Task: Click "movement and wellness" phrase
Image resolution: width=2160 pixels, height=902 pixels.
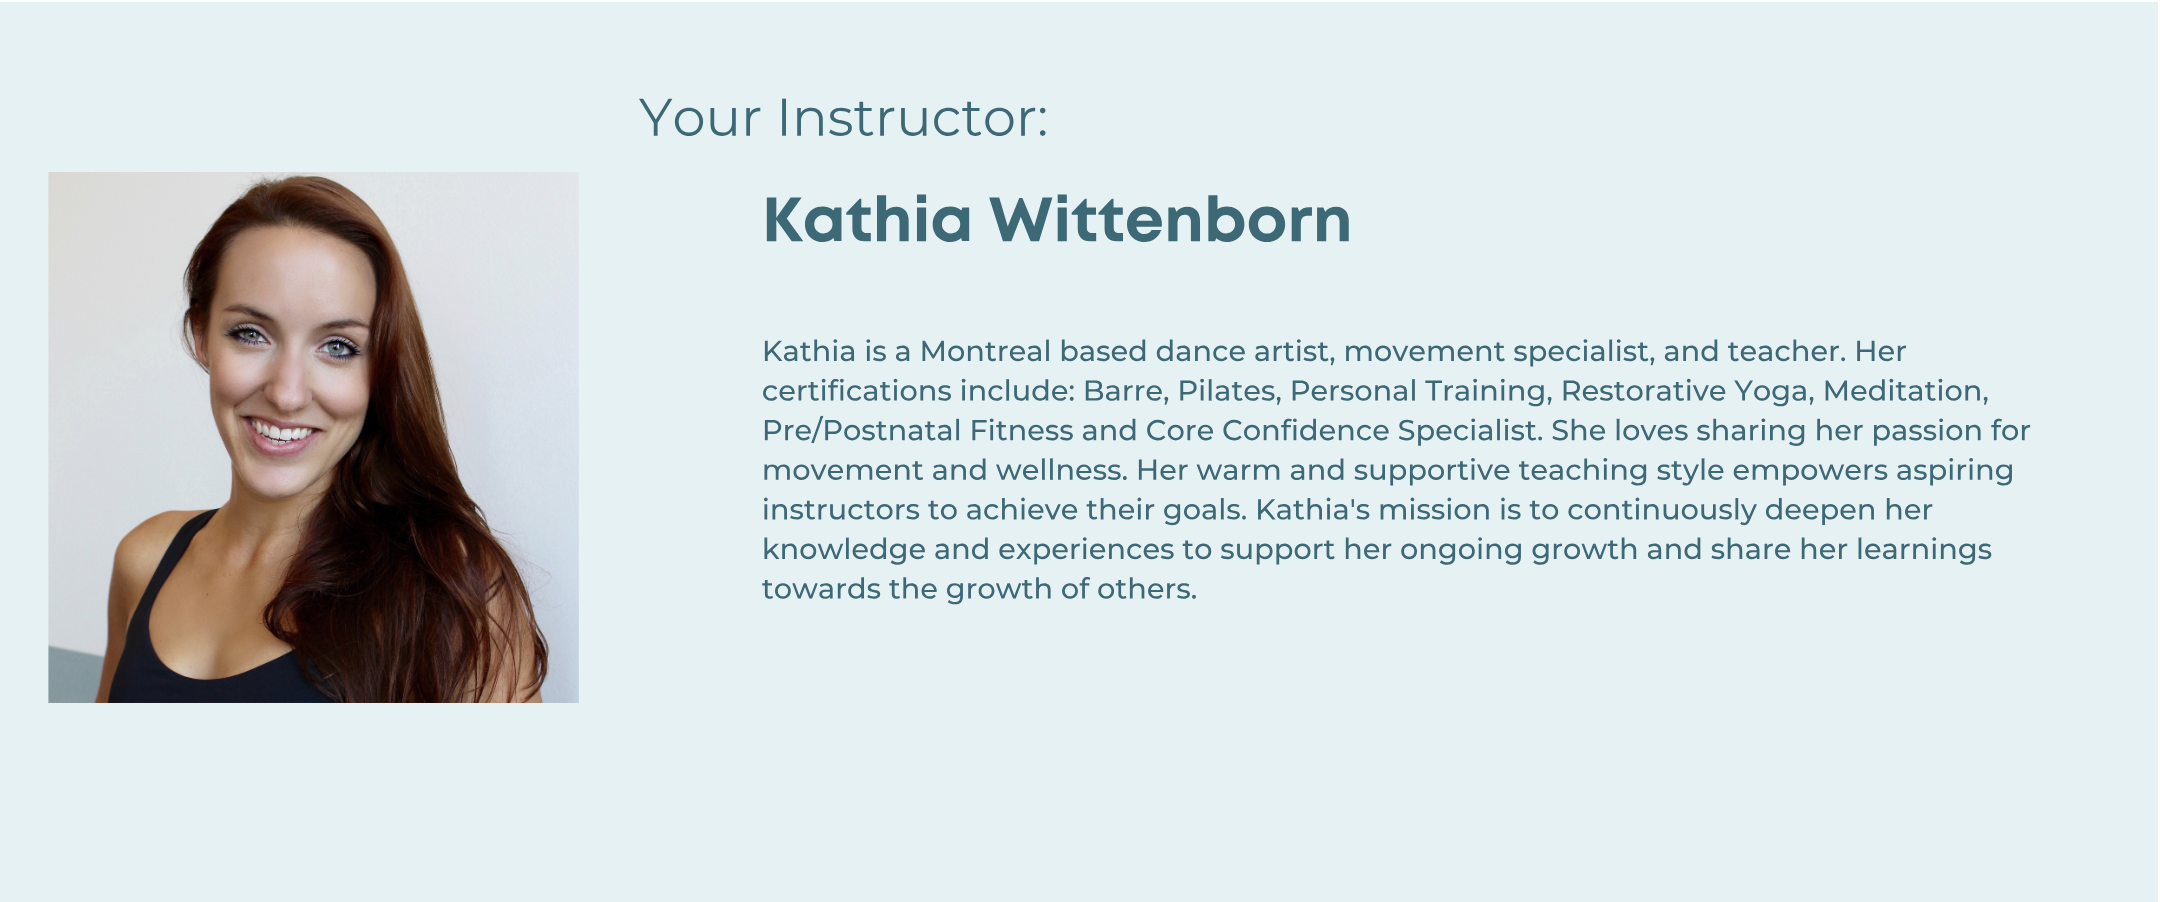Action: [943, 470]
